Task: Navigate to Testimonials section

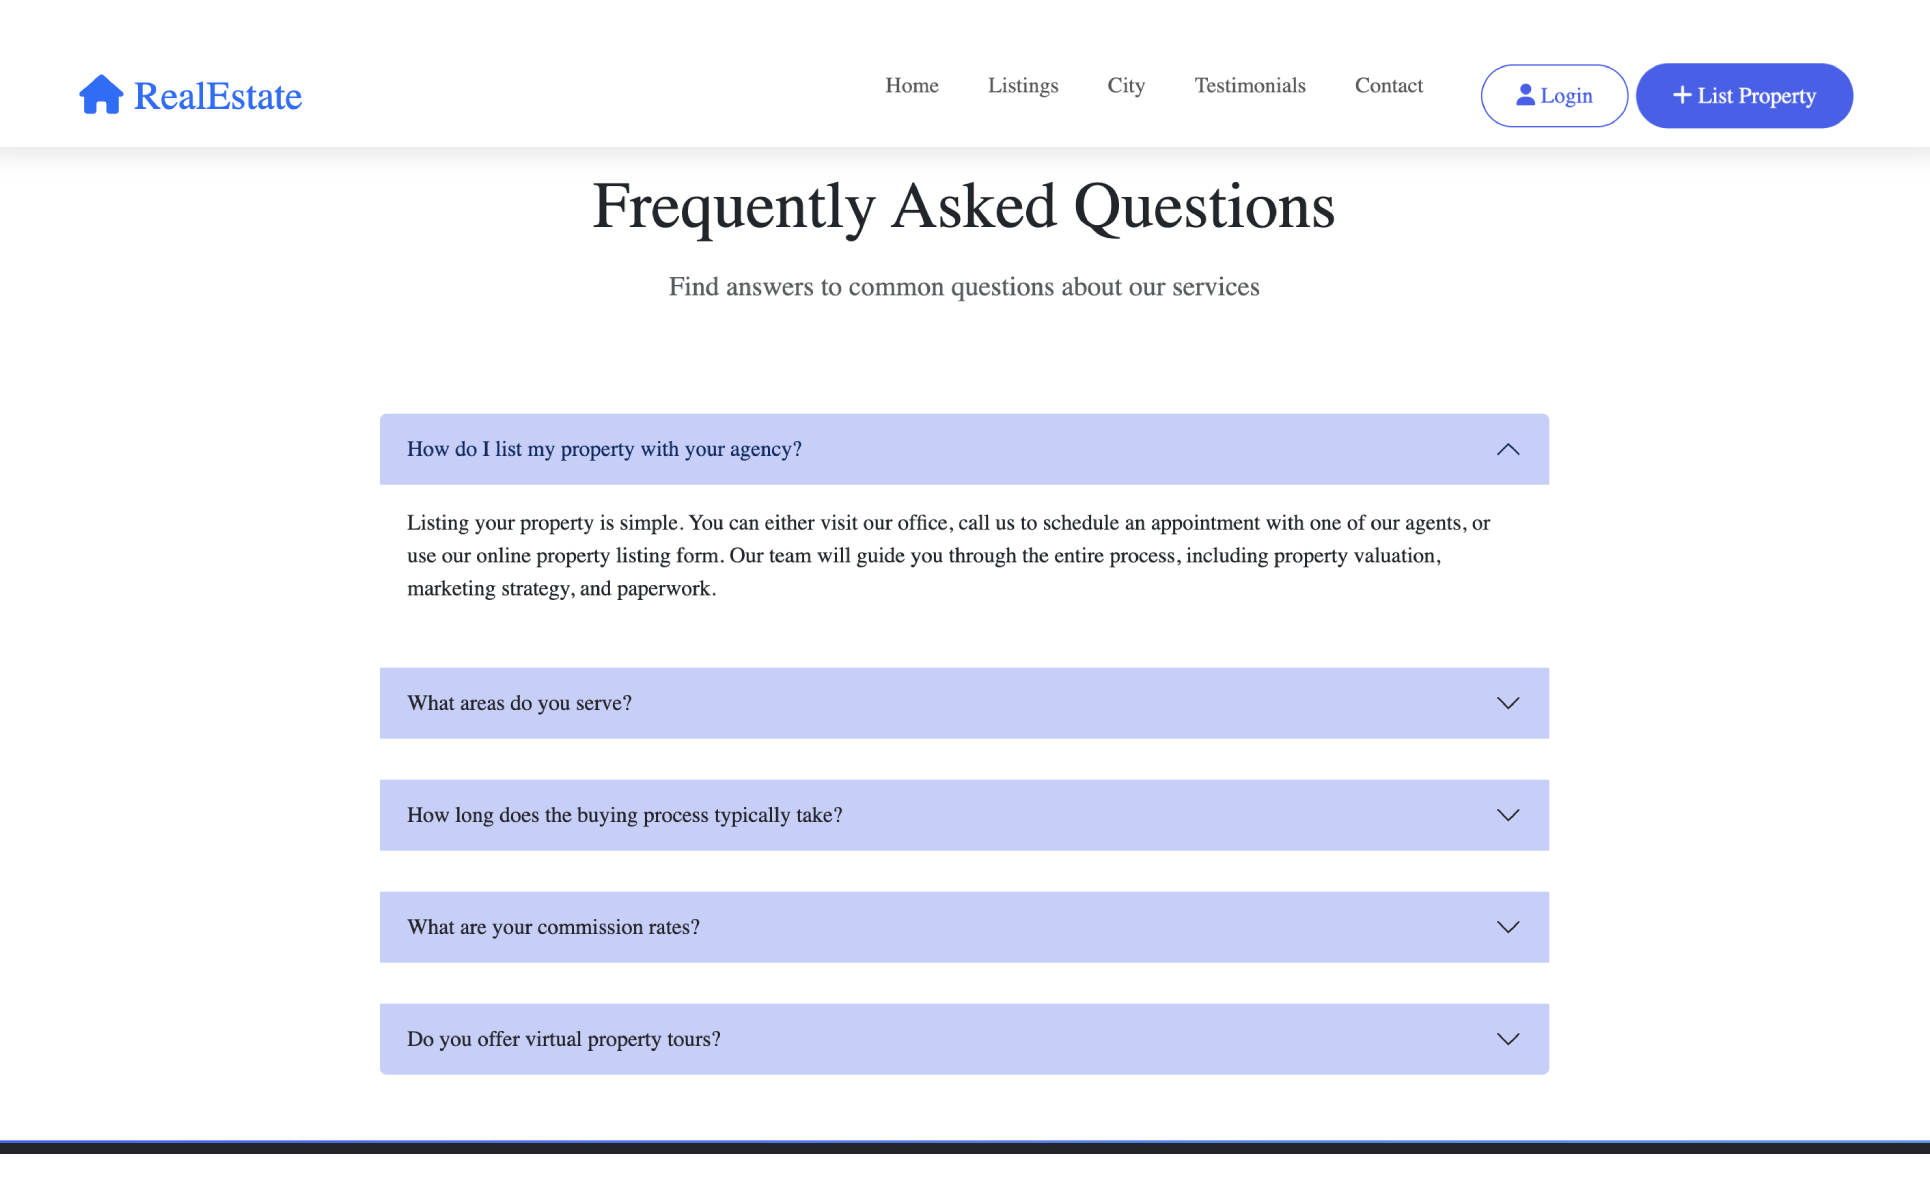Action: click(1249, 86)
